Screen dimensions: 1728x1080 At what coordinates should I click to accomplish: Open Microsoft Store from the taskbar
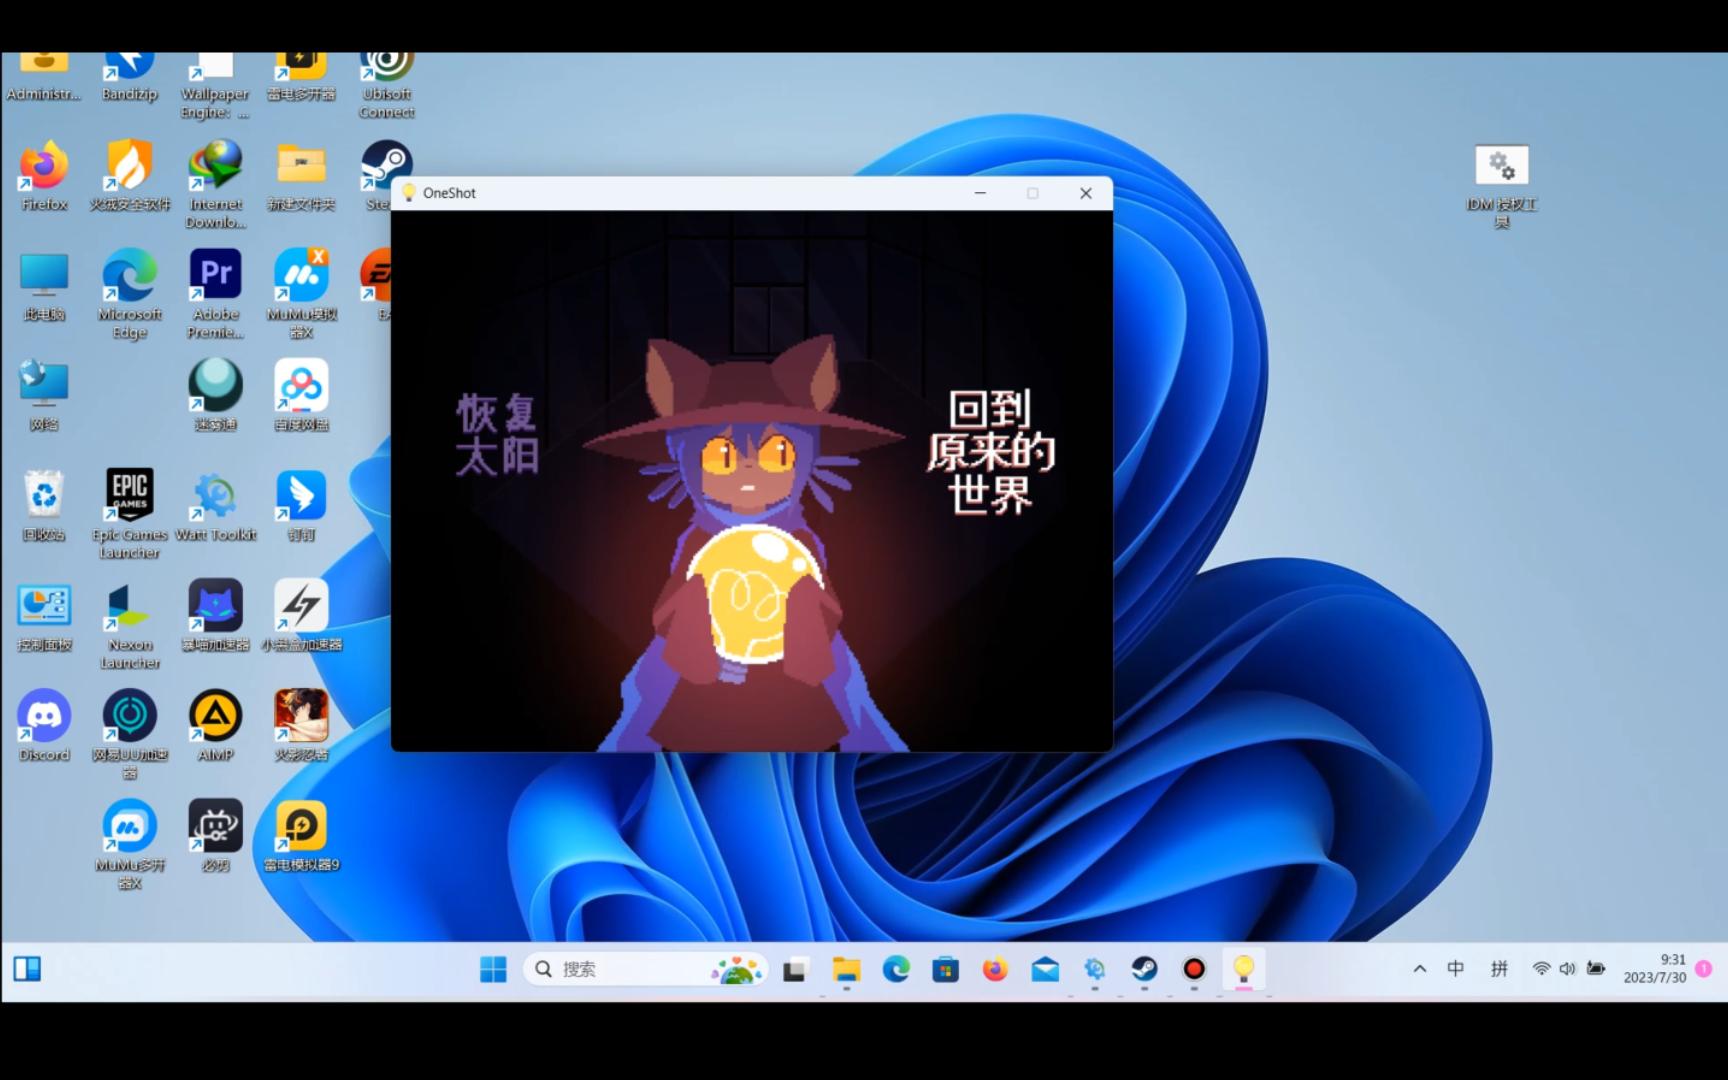click(x=945, y=969)
